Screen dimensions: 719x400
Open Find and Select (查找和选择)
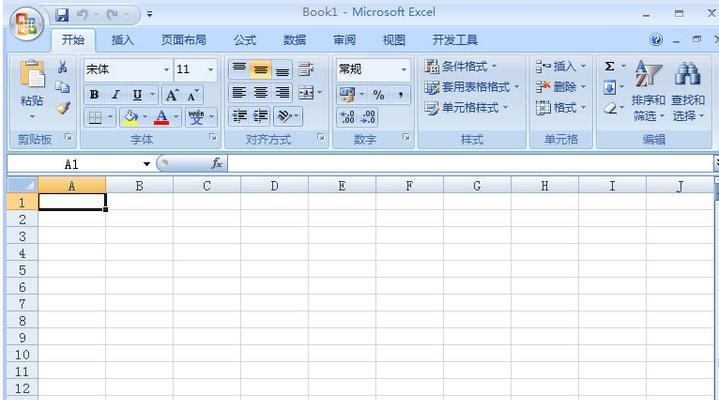(688, 91)
